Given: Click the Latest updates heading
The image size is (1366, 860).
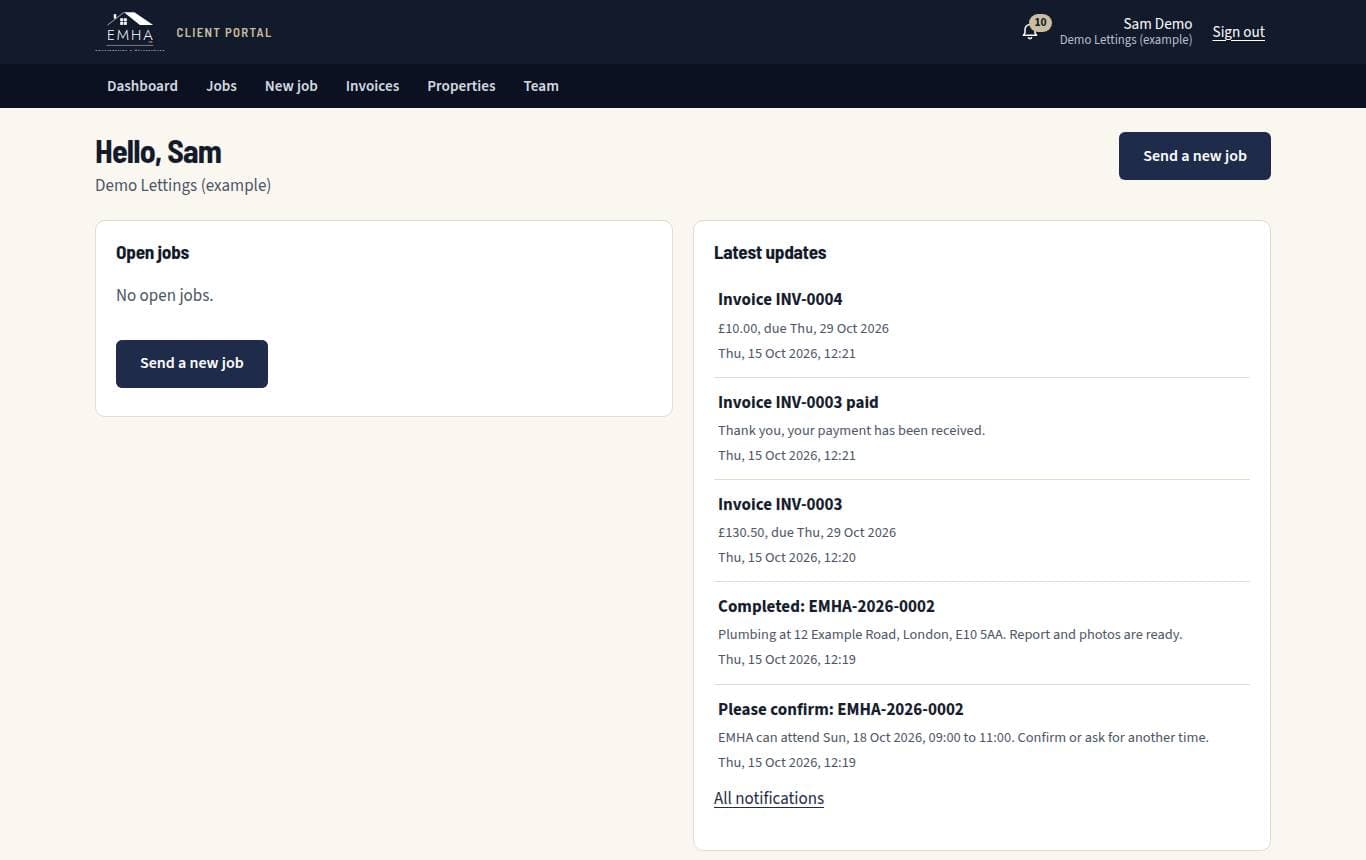Looking at the screenshot, I should pos(770,253).
